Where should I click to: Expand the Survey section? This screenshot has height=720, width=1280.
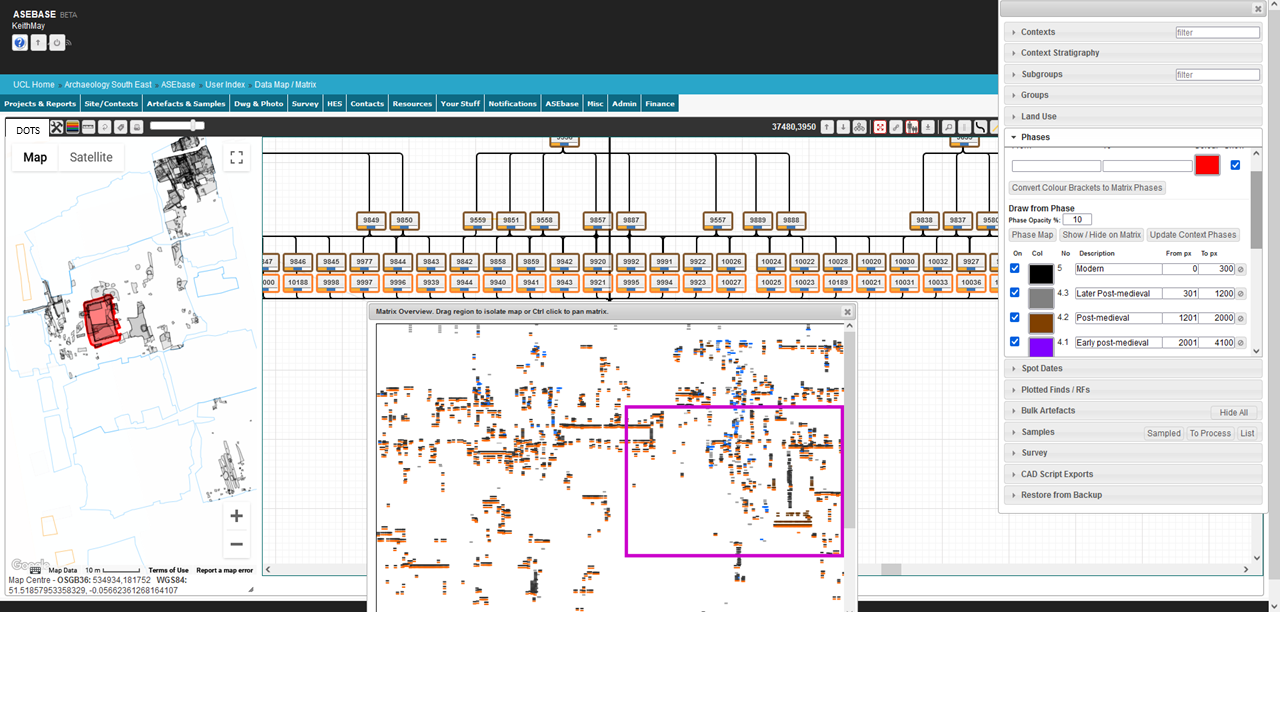(x=1133, y=453)
